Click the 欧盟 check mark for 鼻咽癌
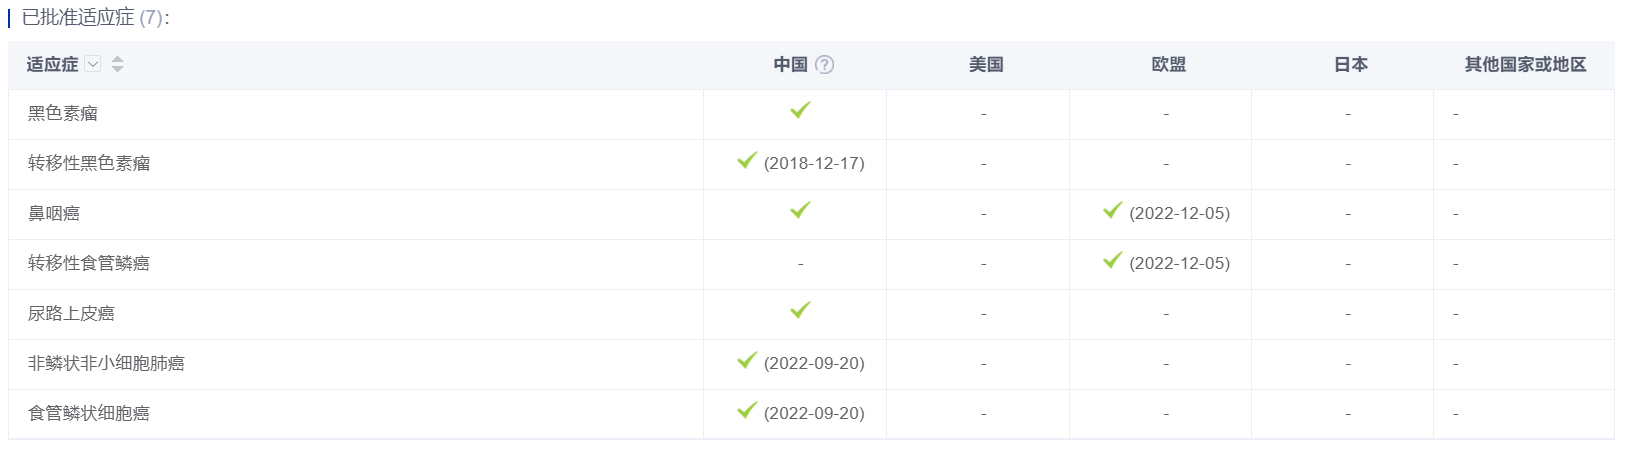Image resolution: width=1627 pixels, height=449 pixels. pos(1113,210)
